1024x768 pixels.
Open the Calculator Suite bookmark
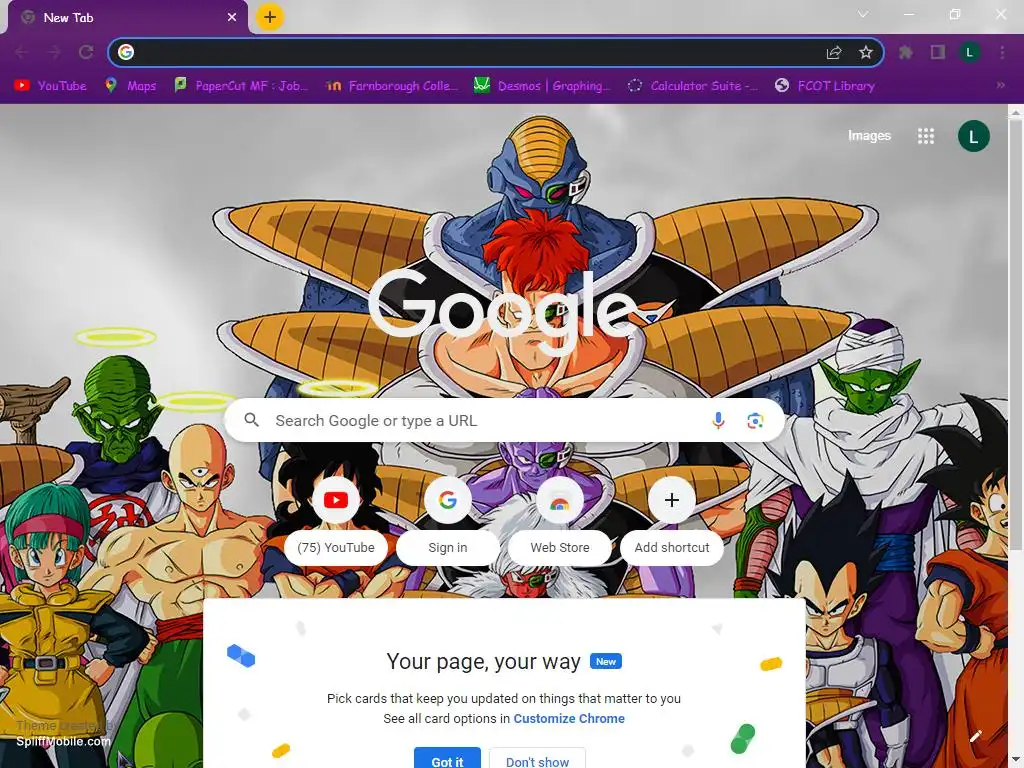(693, 86)
